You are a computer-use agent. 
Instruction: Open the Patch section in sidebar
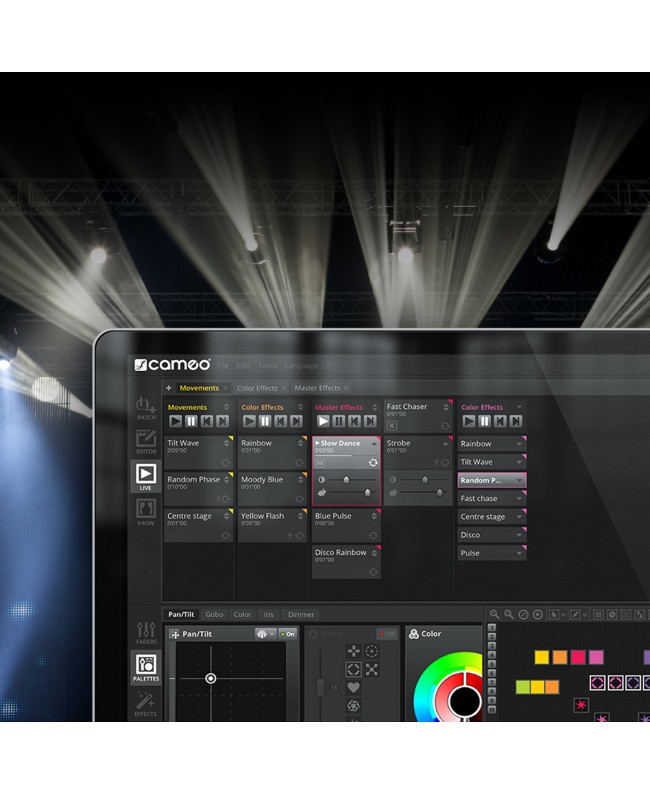[x=146, y=408]
